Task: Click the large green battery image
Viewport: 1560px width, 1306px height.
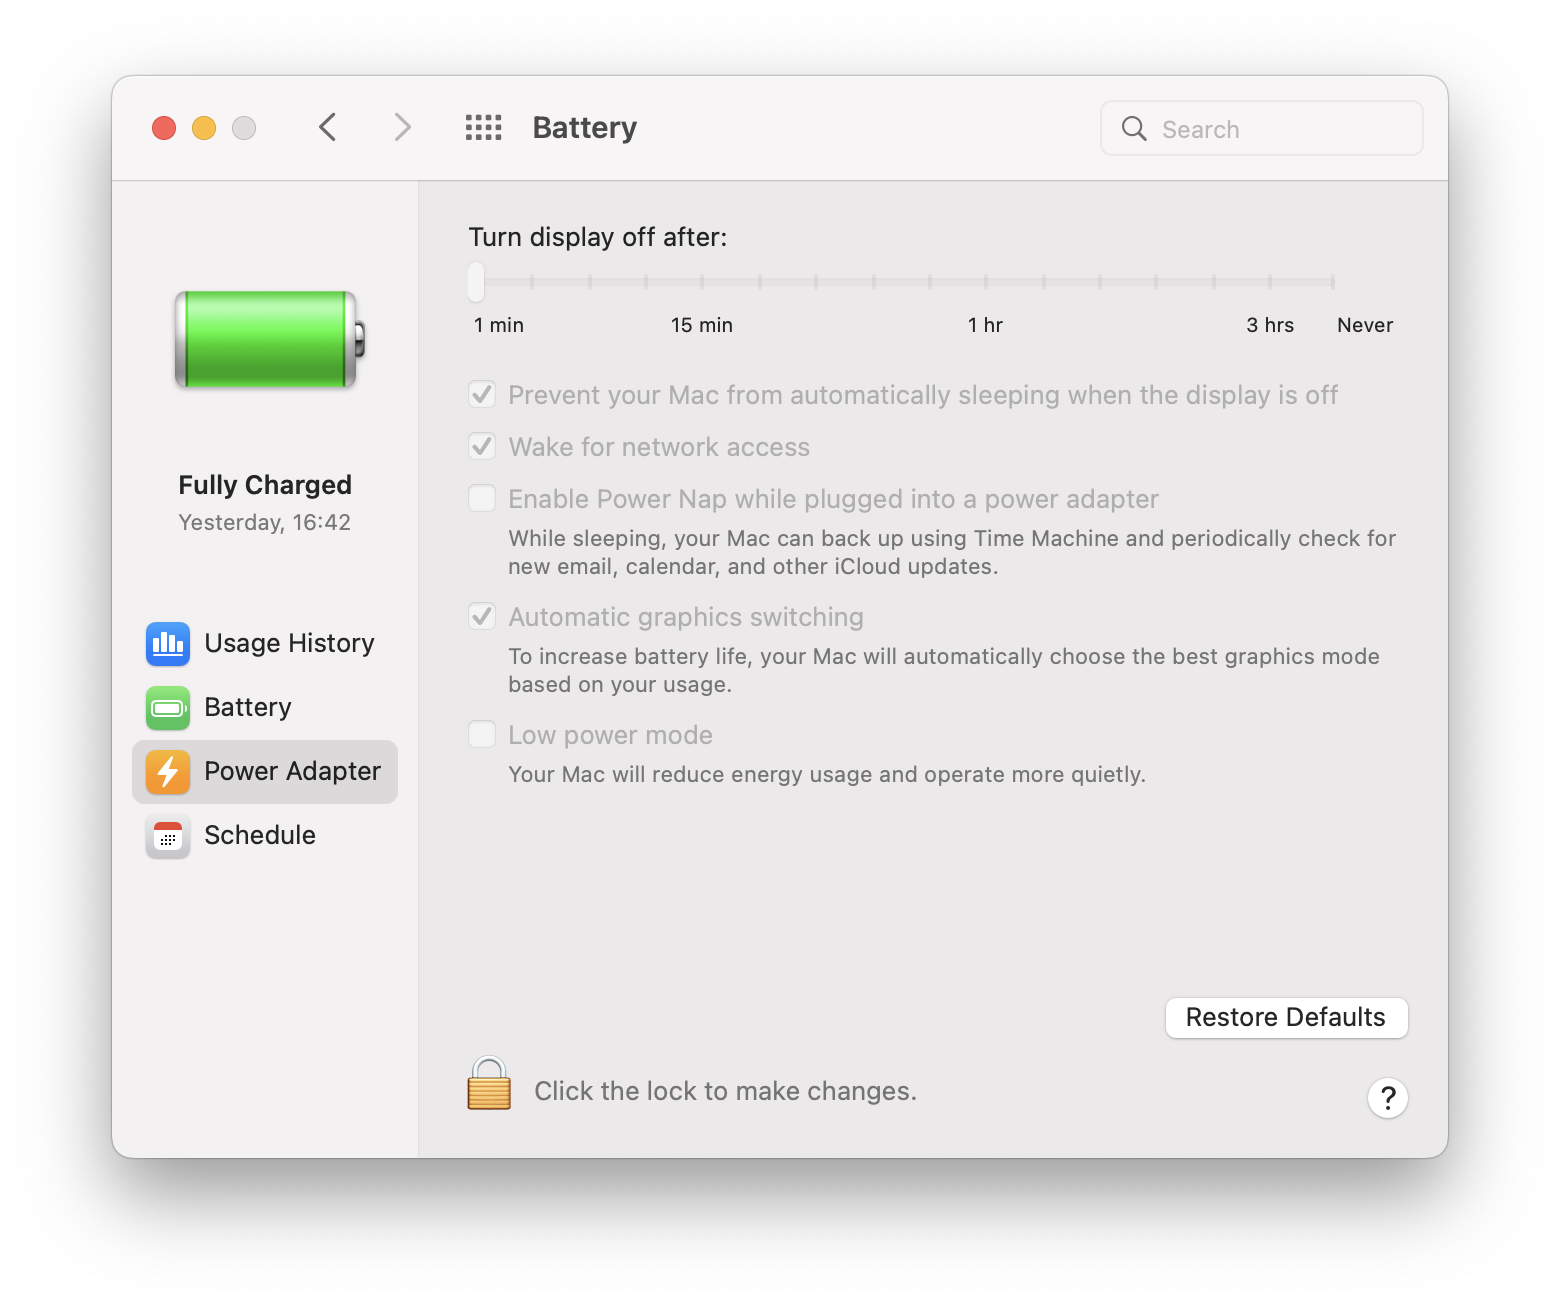Action: 269,339
